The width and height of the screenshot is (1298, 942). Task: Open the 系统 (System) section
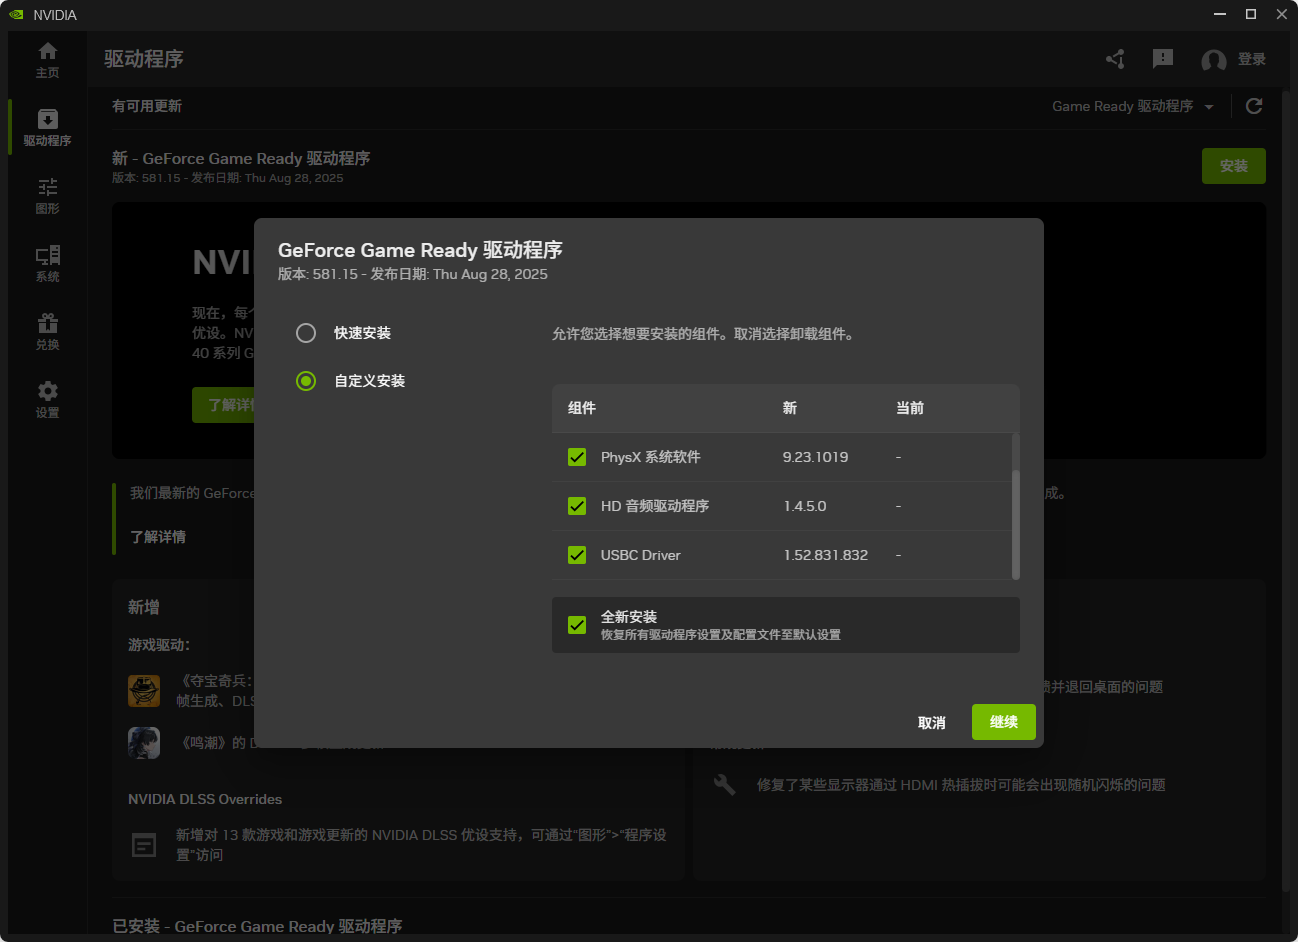[x=46, y=263]
